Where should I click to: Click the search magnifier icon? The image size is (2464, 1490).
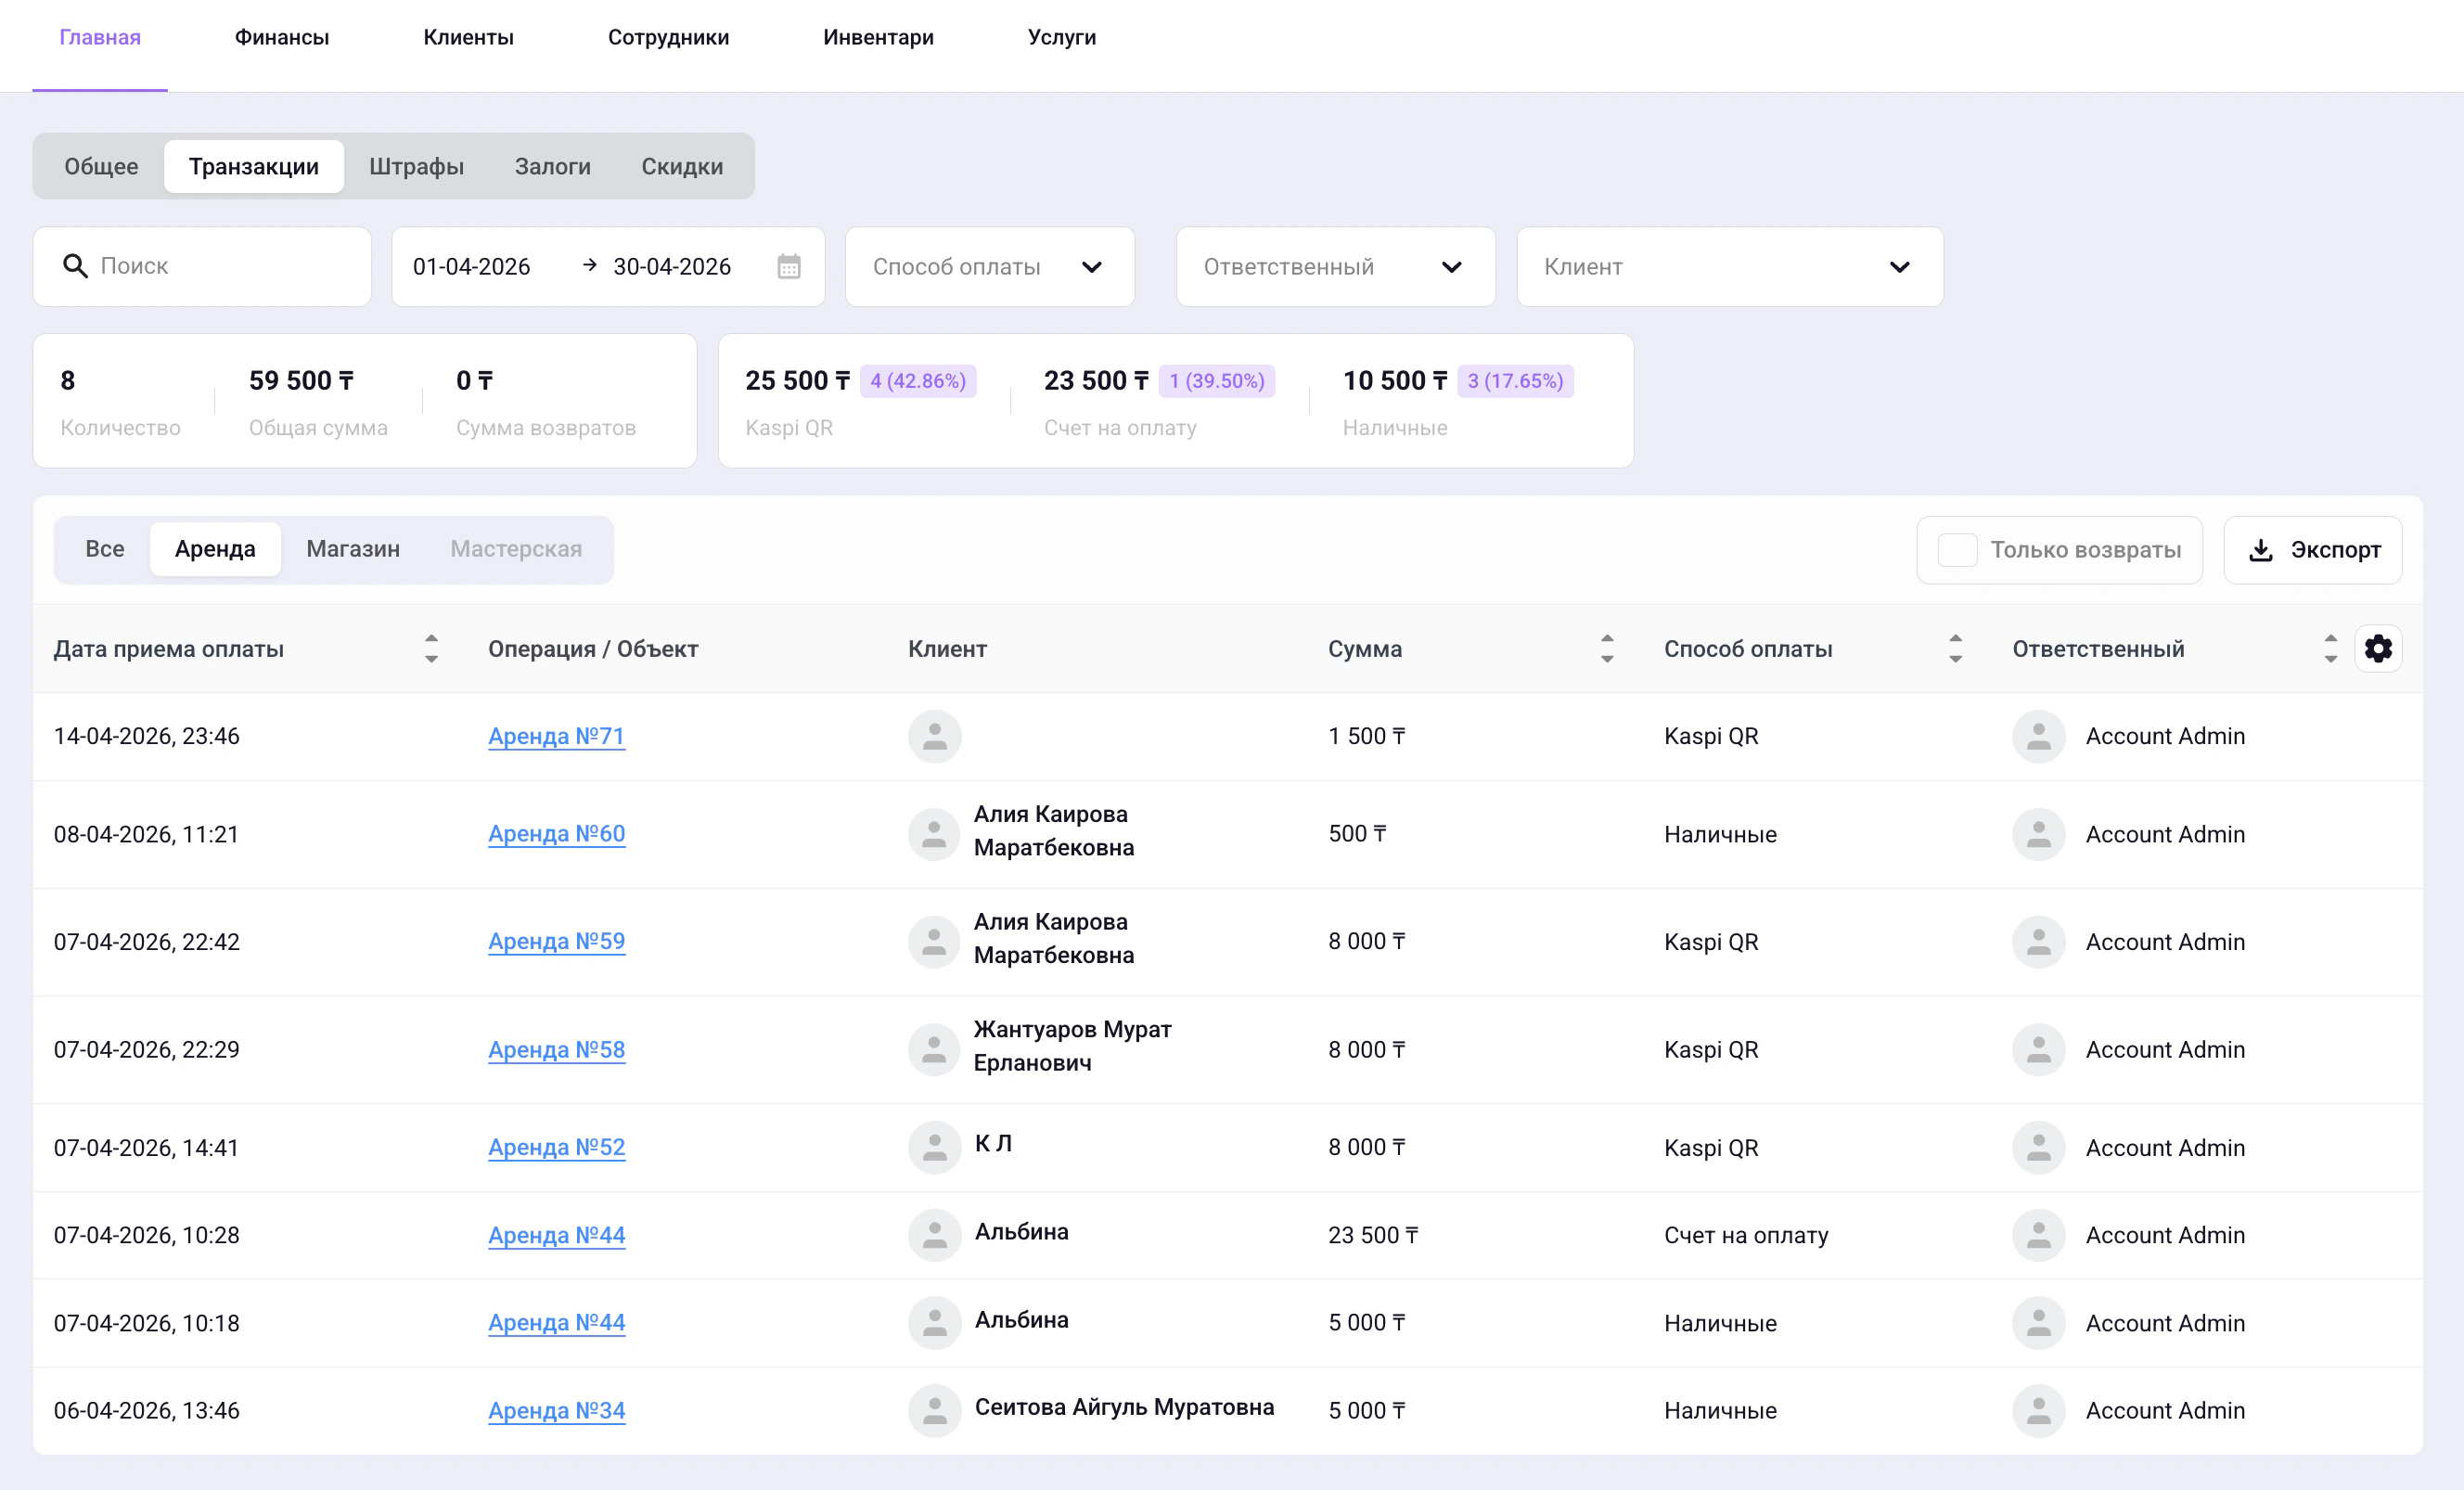click(x=75, y=266)
